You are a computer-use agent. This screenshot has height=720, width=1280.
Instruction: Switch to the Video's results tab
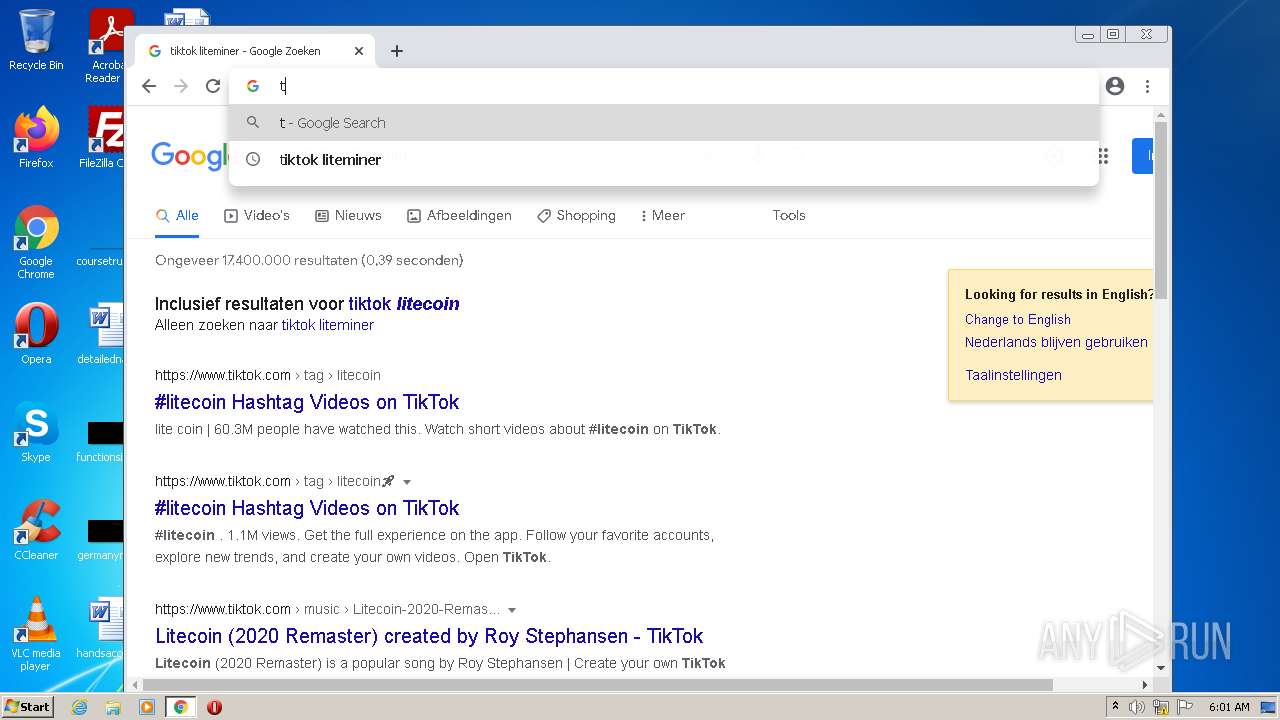pos(257,215)
